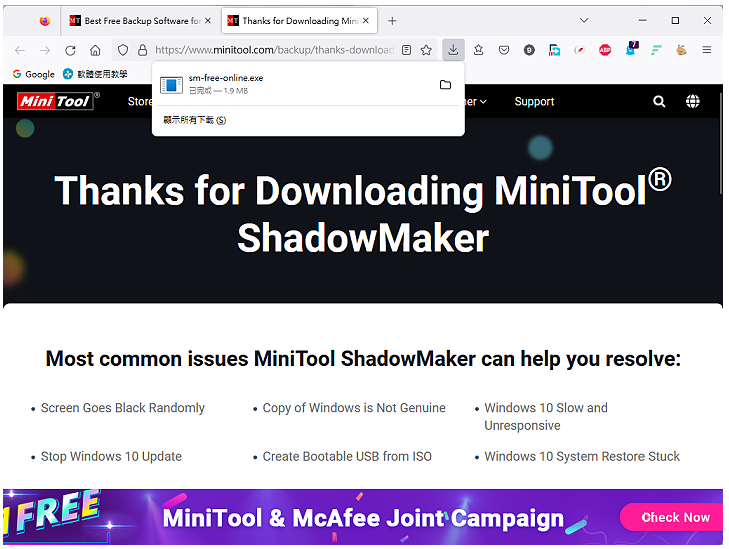
Task: Toggle reader view icon
Action: 406,50
